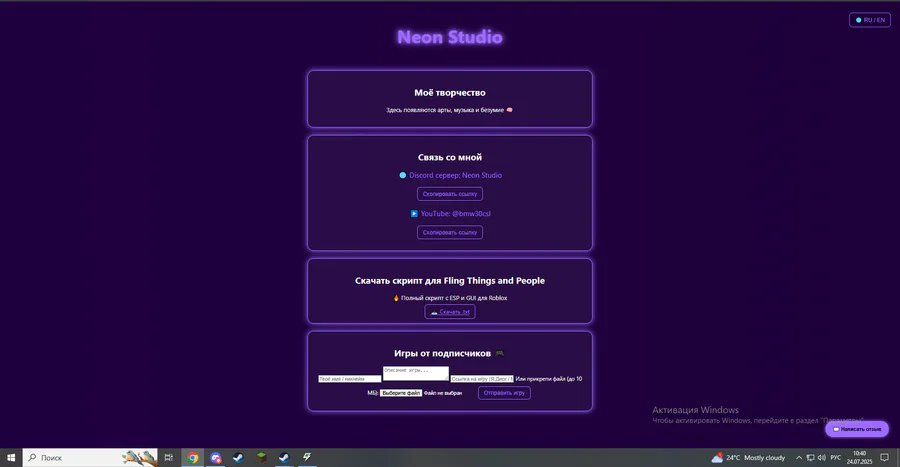Open the lightning bolt taskbar app icon
900x467 pixels.
click(307, 457)
